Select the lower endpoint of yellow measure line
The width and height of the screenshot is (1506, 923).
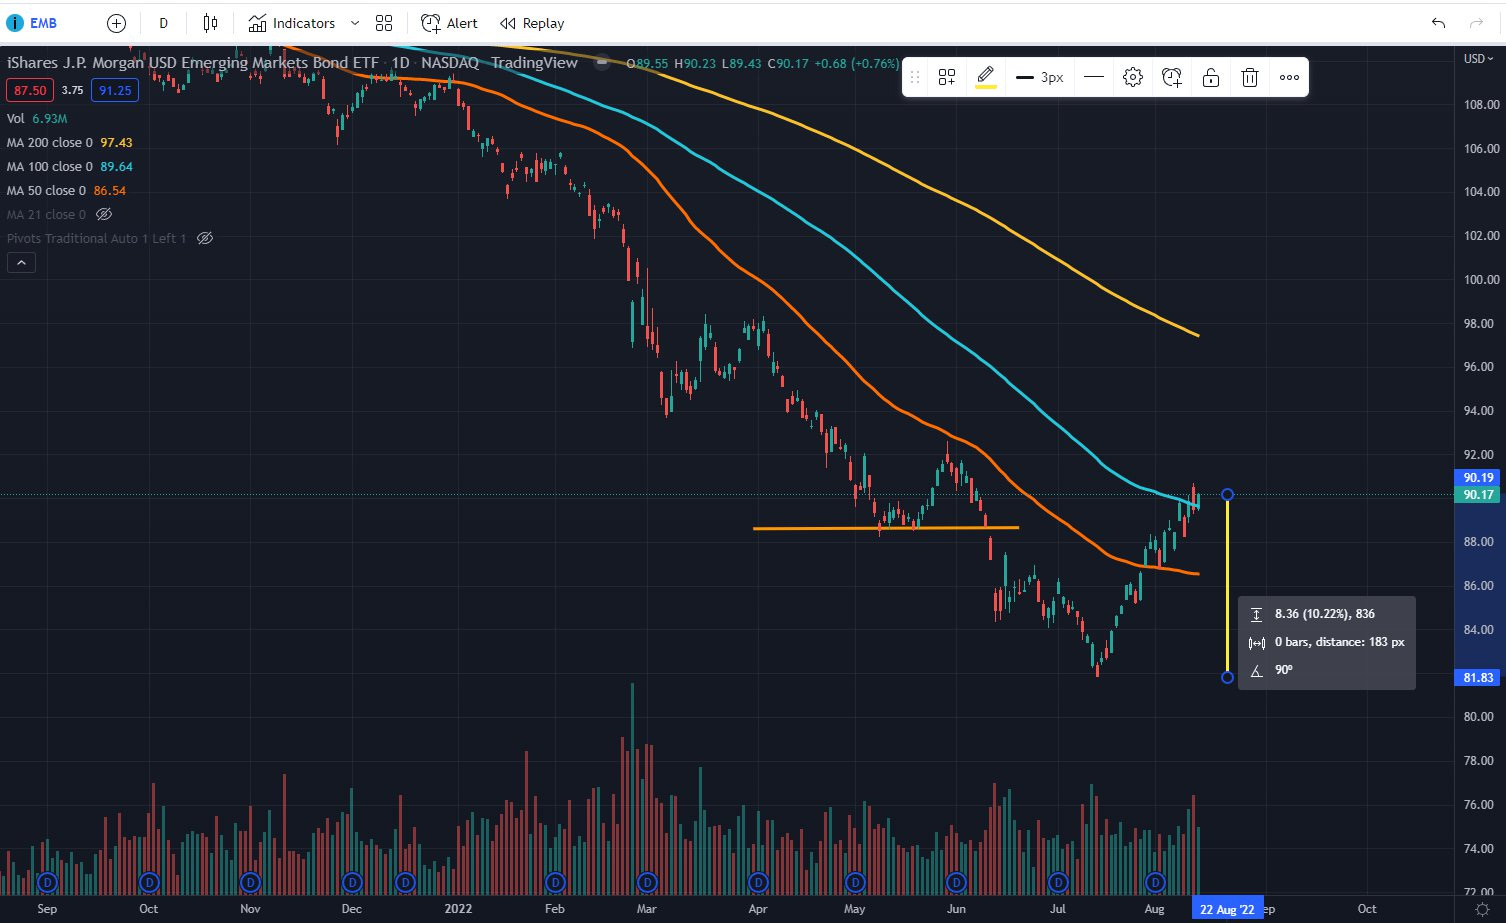[1228, 678]
